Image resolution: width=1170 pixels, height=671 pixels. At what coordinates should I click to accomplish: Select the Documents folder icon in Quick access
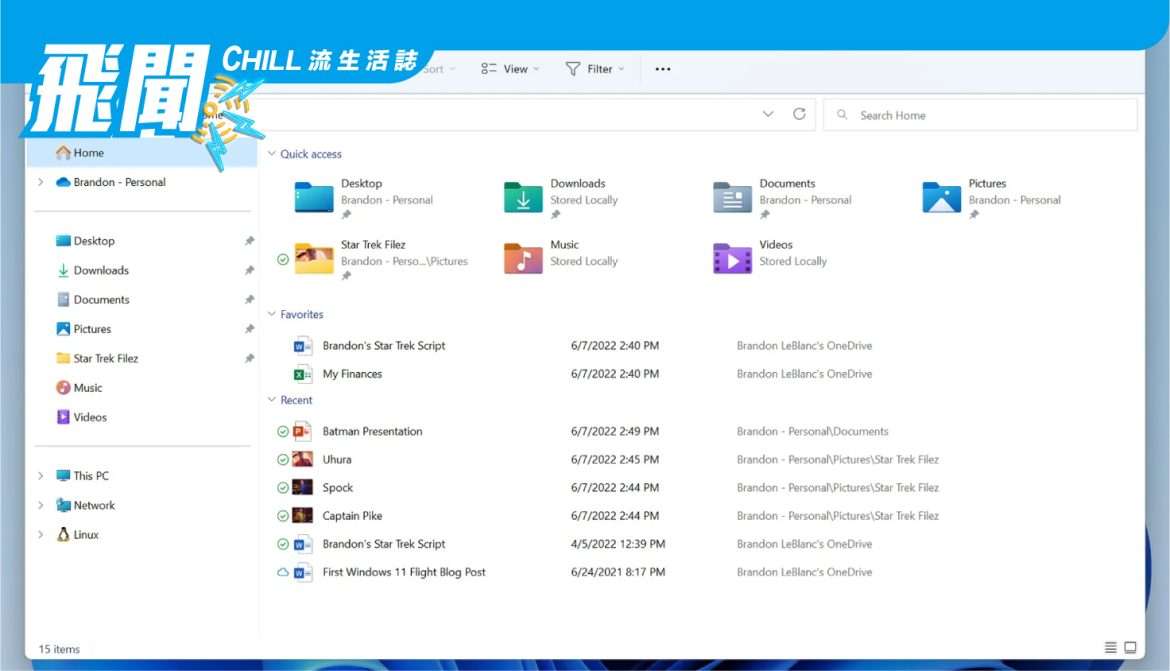(732, 197)
